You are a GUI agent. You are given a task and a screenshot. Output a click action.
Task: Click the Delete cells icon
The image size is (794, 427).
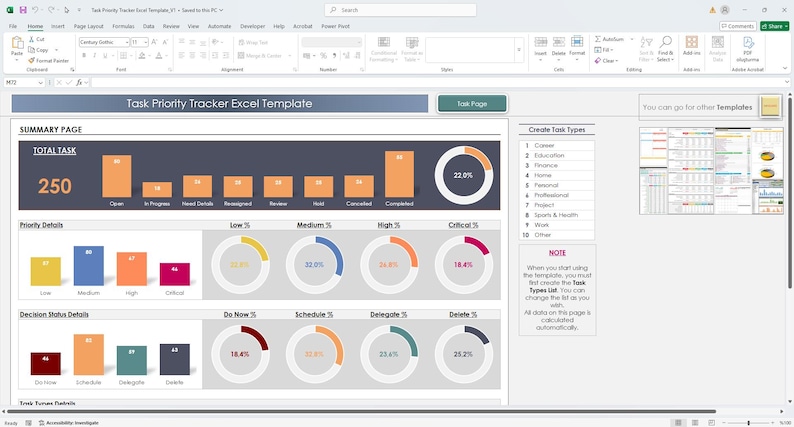[559, 43]
